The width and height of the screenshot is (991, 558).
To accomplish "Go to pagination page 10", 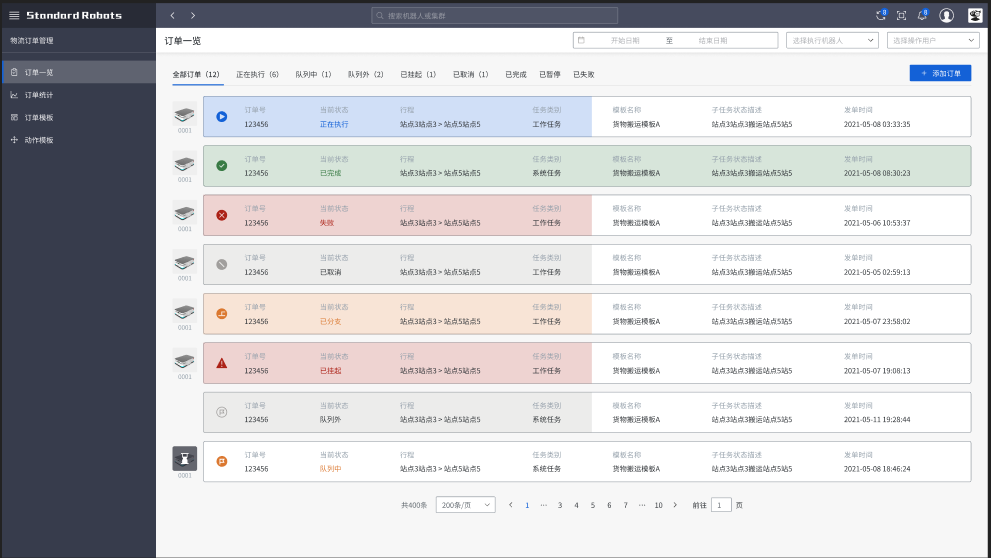I will coord(659,505).
